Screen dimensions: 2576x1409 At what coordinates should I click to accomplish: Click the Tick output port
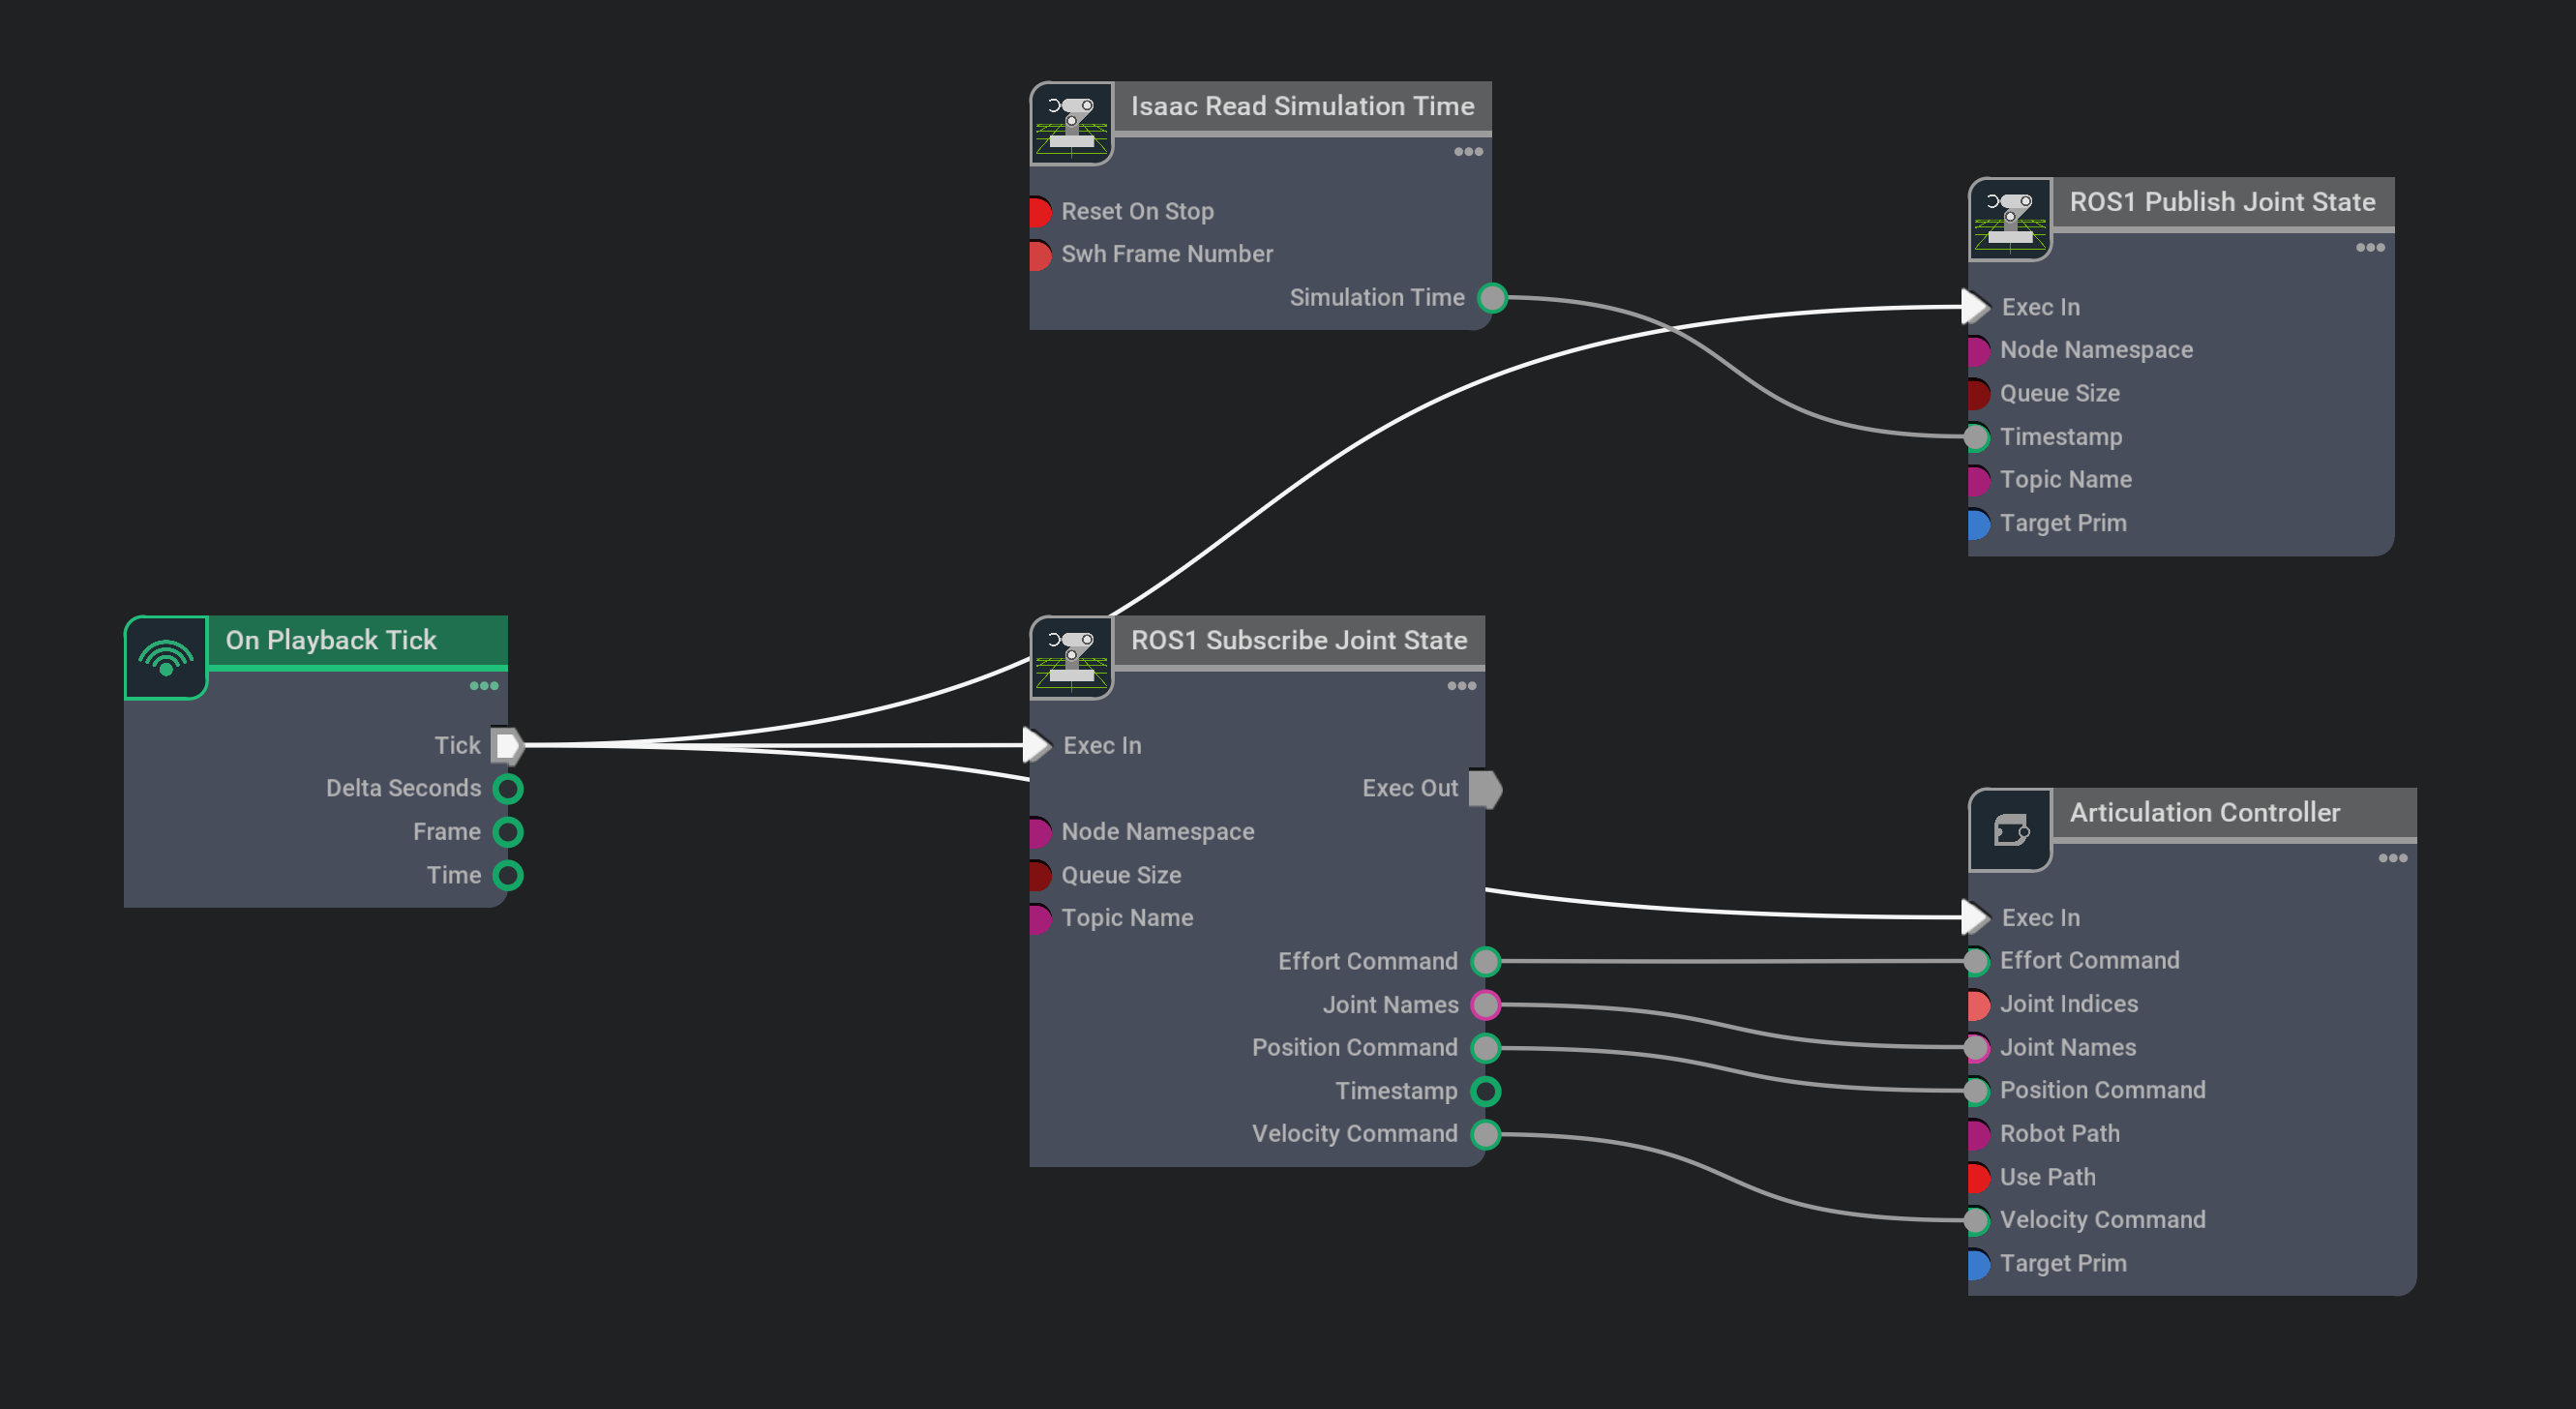coord(508,745)
